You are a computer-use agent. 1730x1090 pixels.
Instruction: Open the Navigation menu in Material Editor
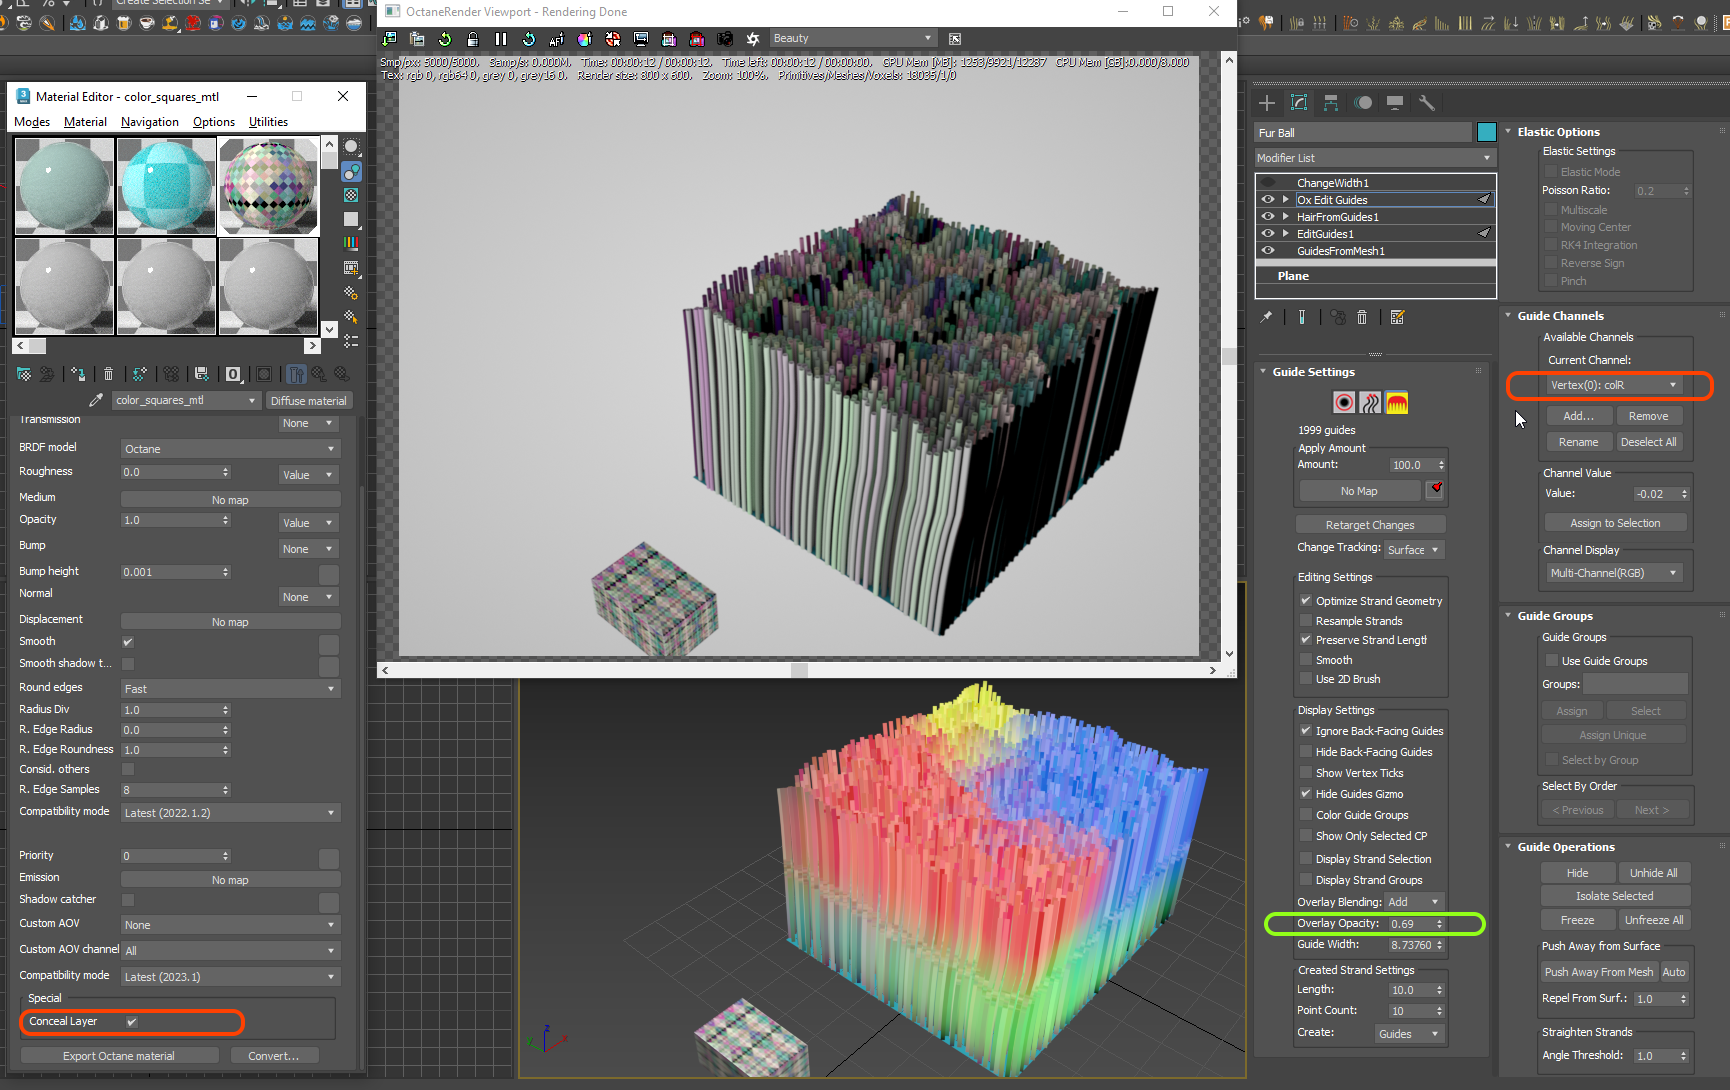click(150, 122)
